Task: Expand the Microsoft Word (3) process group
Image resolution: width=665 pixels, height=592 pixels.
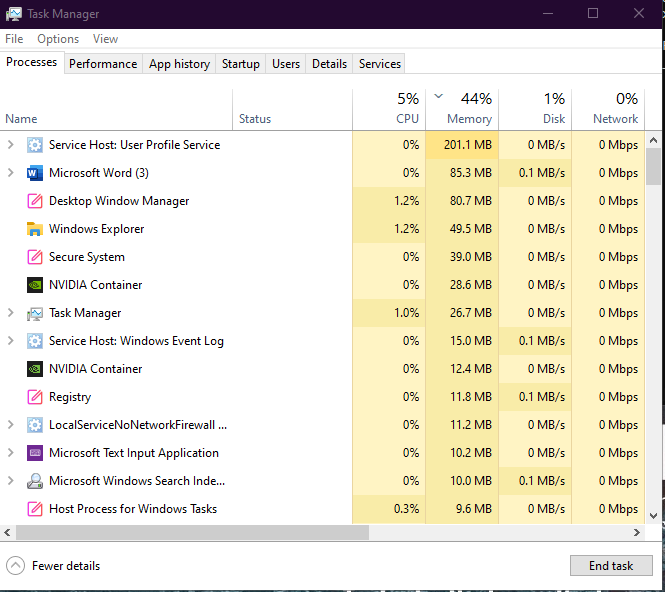Action: point(11,173)
